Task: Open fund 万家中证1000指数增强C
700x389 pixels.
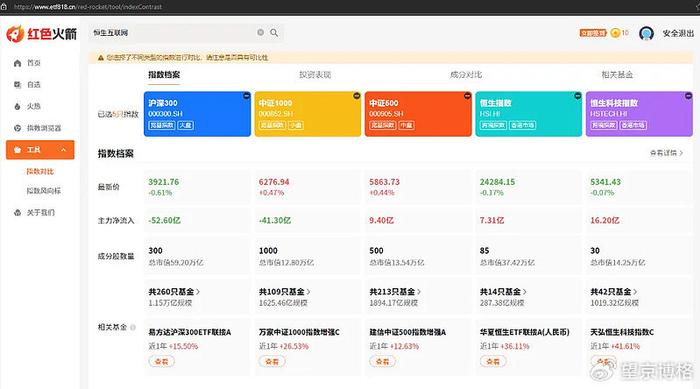Action: pos(299,332)
